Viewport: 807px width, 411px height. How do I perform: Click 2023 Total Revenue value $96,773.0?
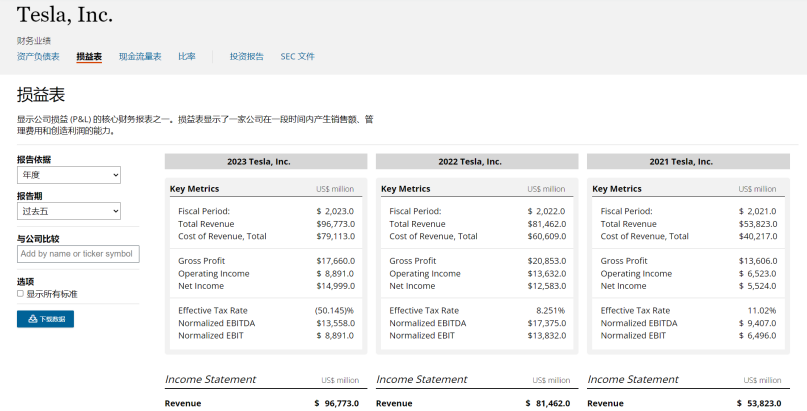pyautogui.click(x=336, y=224)
